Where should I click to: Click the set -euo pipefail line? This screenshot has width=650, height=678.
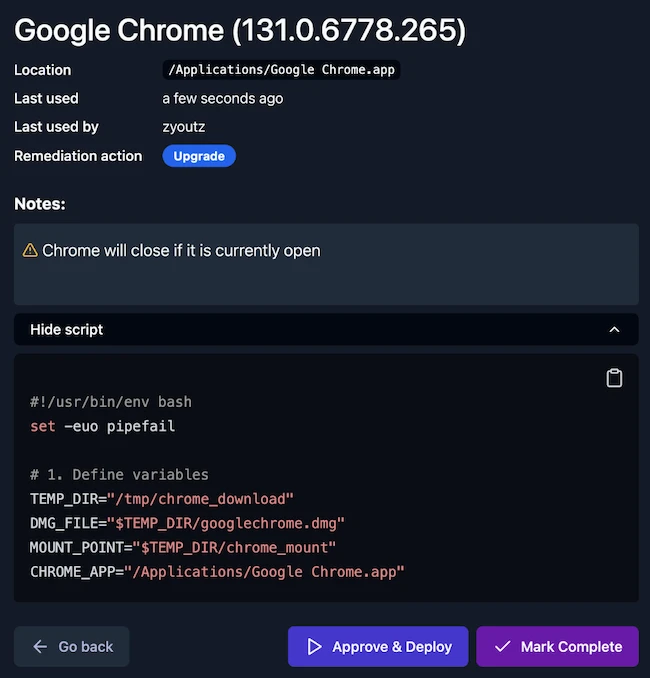point(103,426)
